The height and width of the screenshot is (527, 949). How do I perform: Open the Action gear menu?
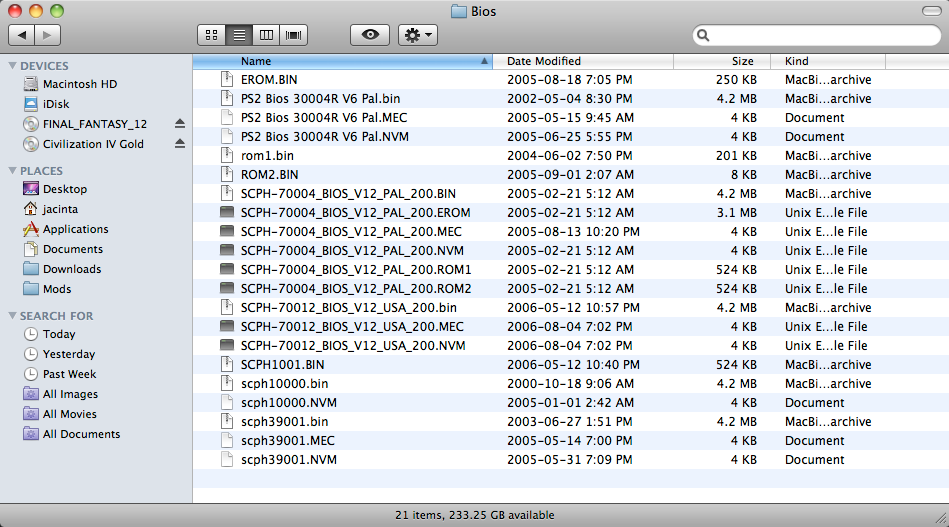[x=418, y=35]
